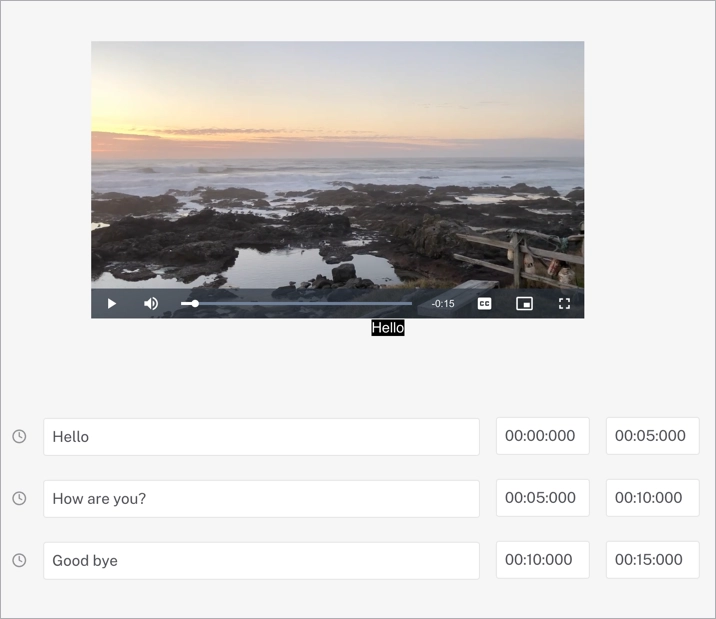716x619 pixels.
Task: Click the remaining time display -0:15
Action: (443, 304)
